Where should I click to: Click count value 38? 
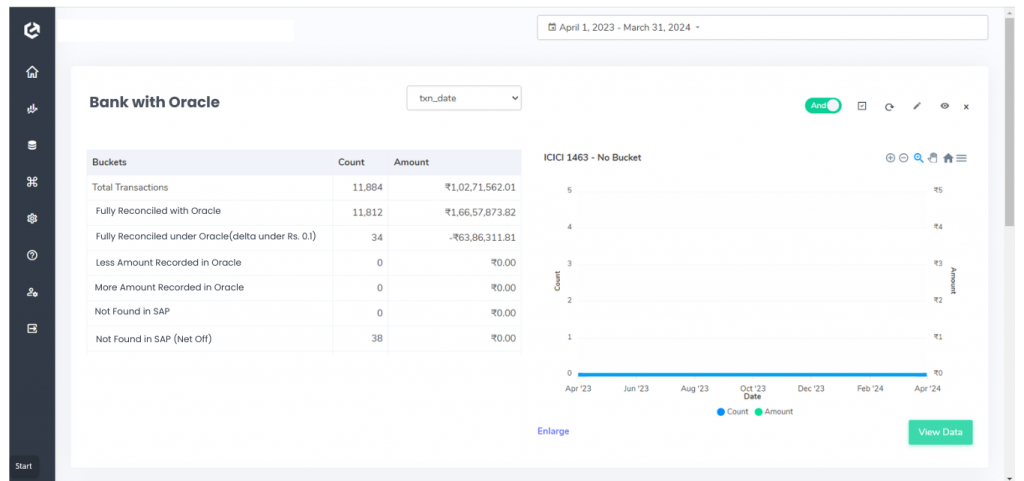coord(377,338)
